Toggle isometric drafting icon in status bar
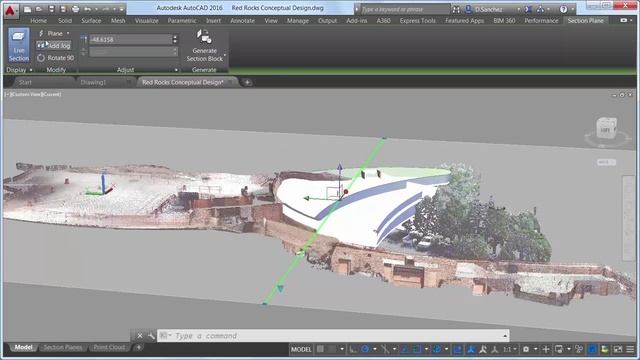The image size is (640, 360). coord(385,349)
